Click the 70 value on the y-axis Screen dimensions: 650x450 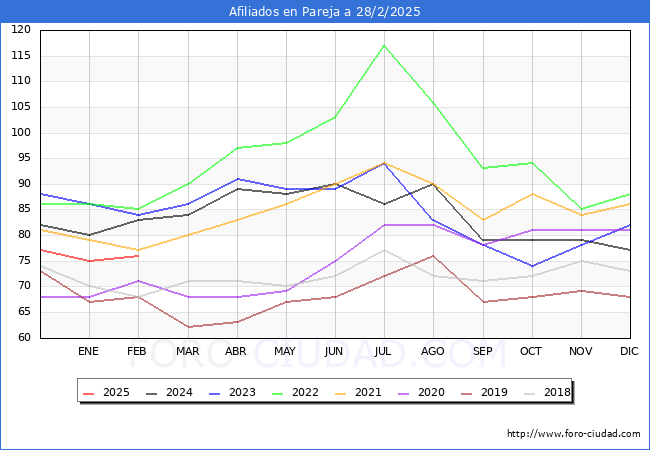pyautogui.click(x=24, y=285)
